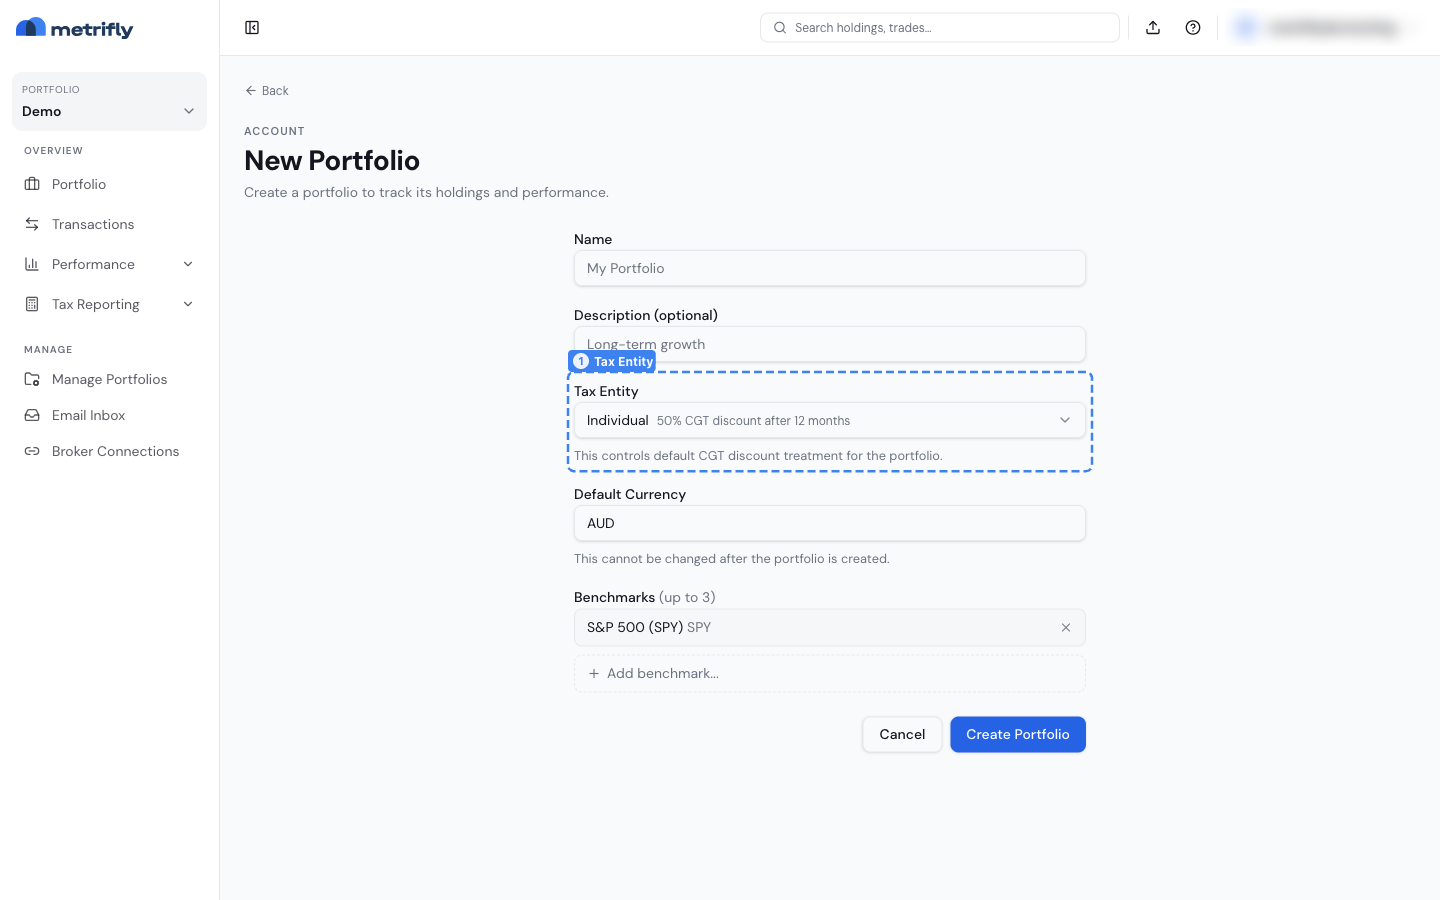Click 'This controls default CGT discount' note
Image resolution: width=1440 pixels, height=900 pixels.
pyautogui.click(x=758, y=456)
